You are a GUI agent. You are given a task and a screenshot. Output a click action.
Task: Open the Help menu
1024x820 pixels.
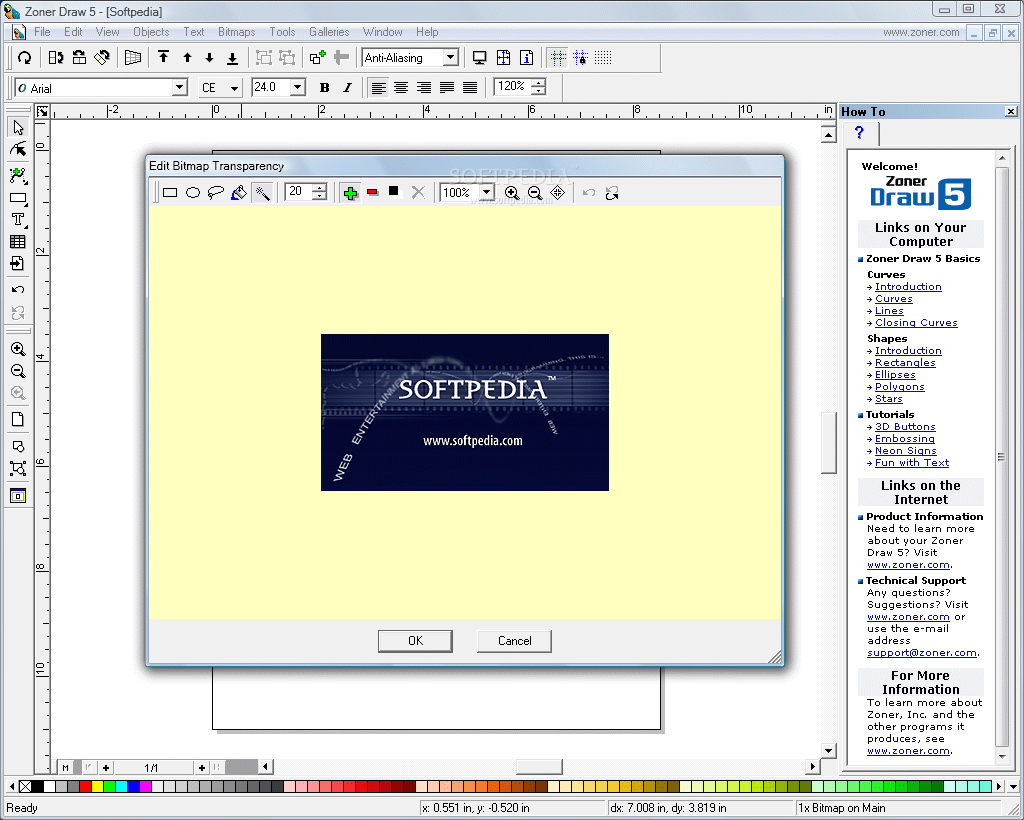427,31
